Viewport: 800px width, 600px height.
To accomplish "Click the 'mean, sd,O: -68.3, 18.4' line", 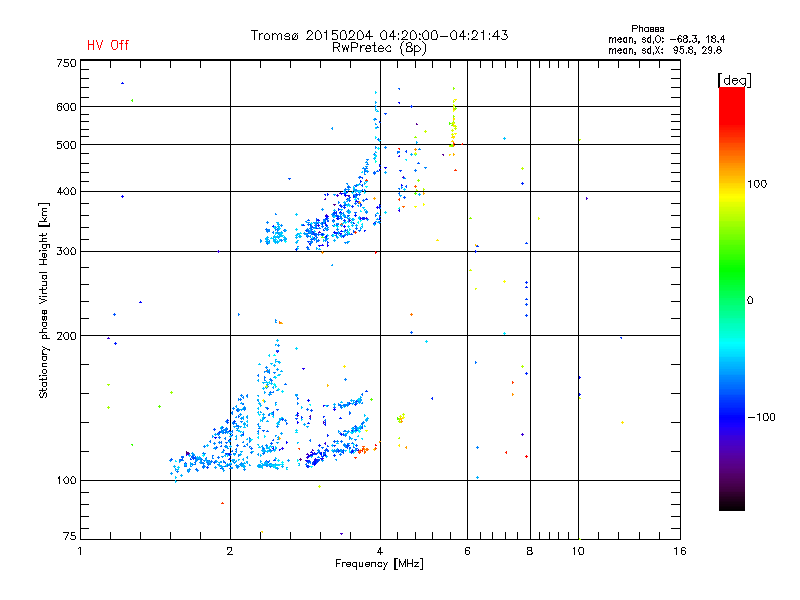I will 666,39.
